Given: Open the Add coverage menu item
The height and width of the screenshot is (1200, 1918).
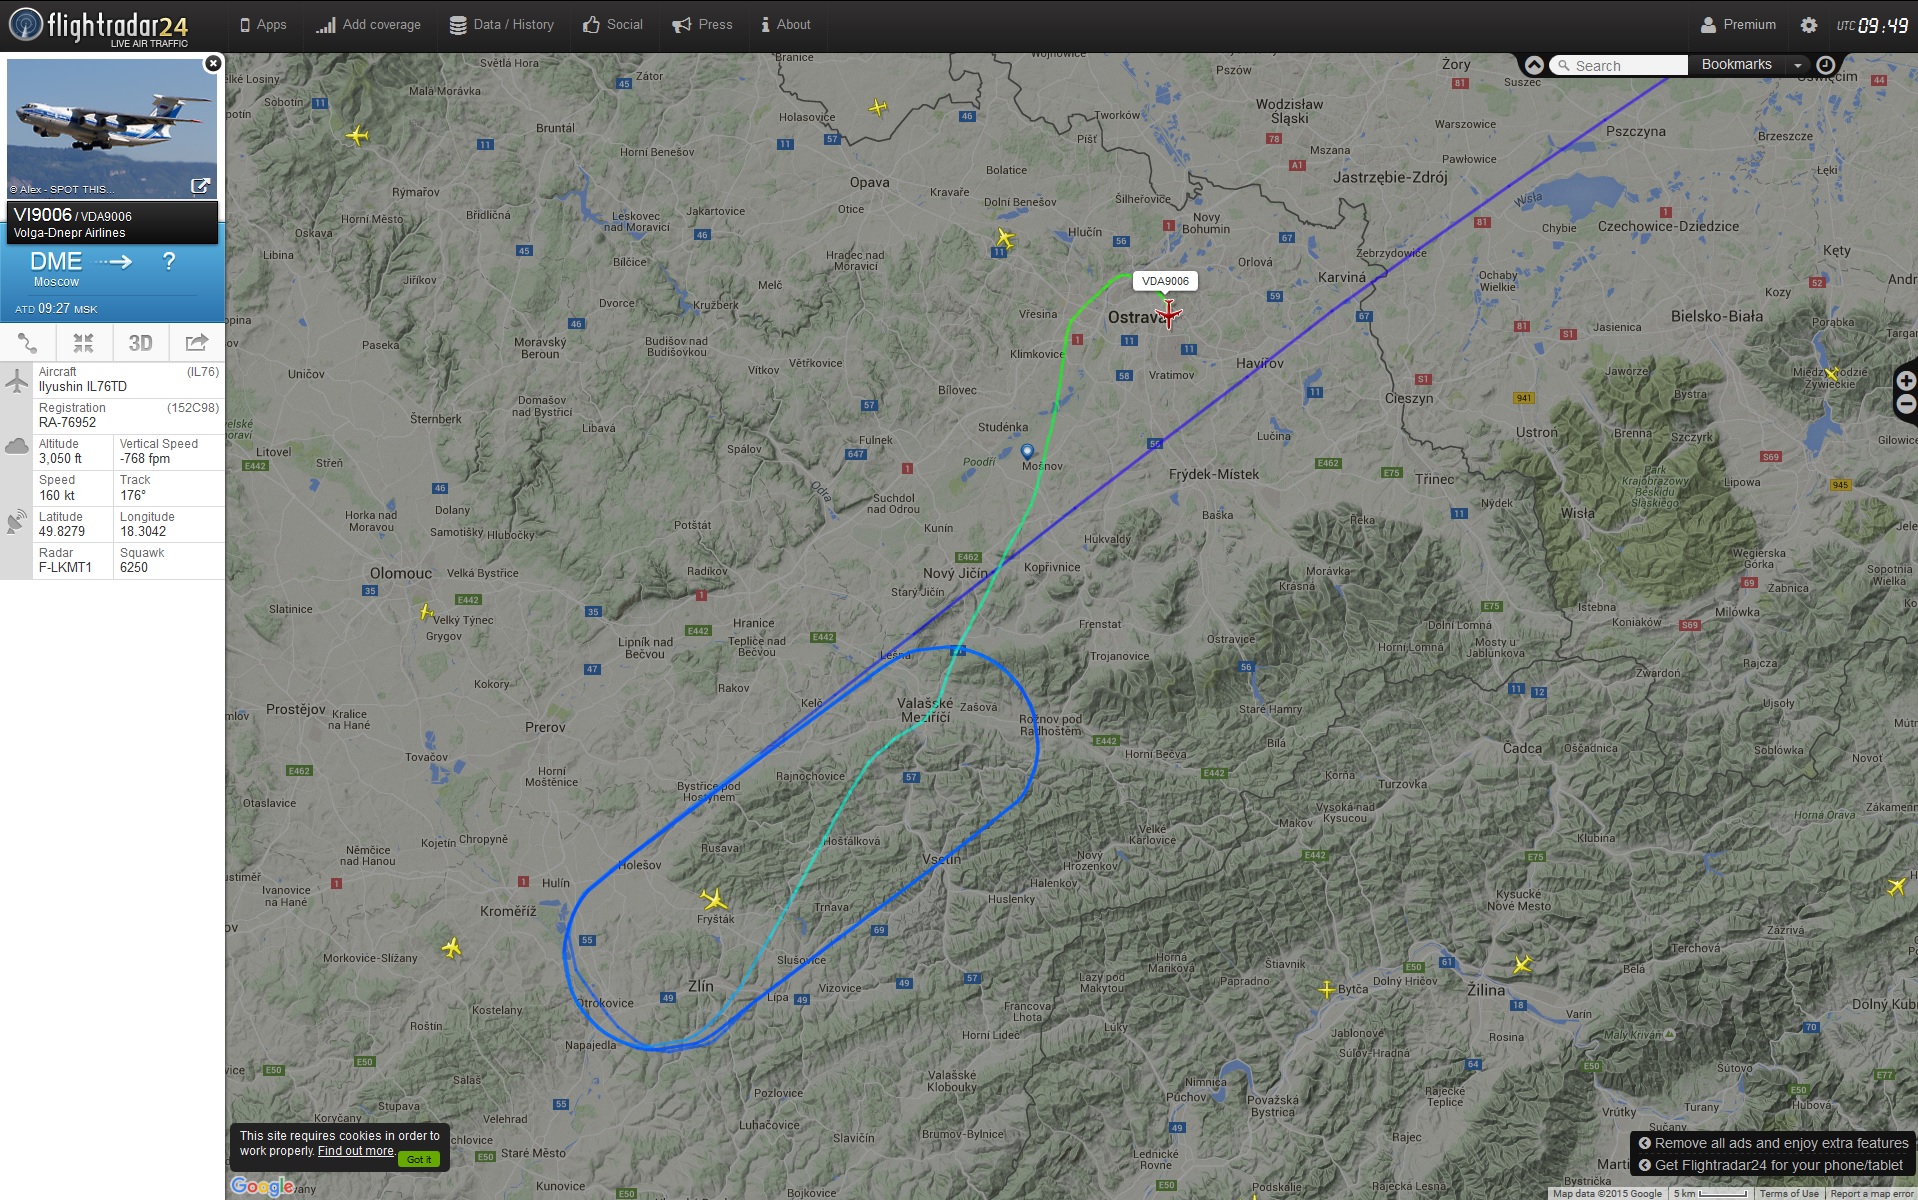Looking at the screenshot, I should [368, 25].
